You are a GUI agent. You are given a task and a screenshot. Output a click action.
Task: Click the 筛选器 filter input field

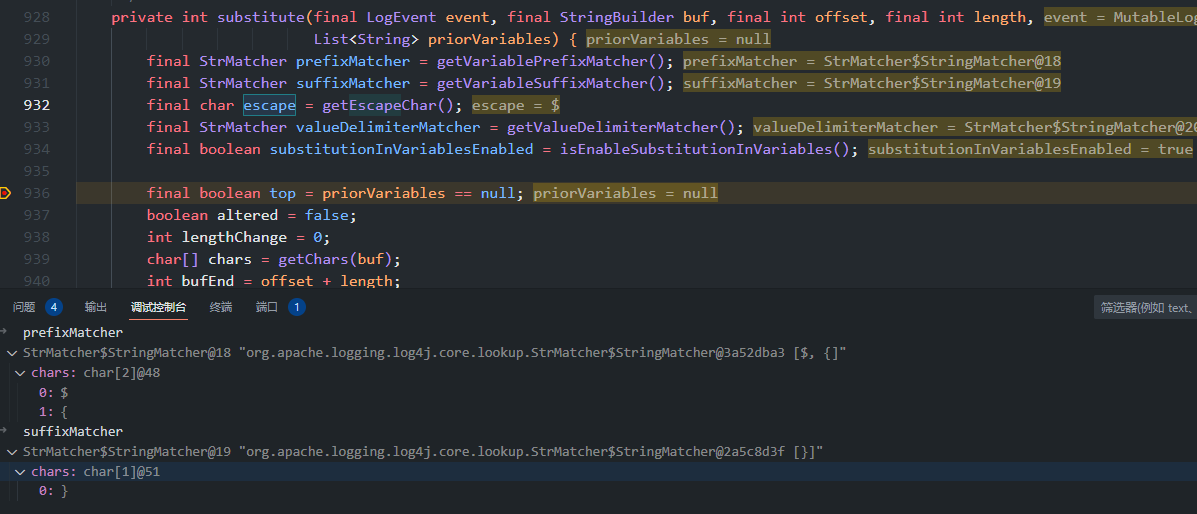tap(1145, 308)
